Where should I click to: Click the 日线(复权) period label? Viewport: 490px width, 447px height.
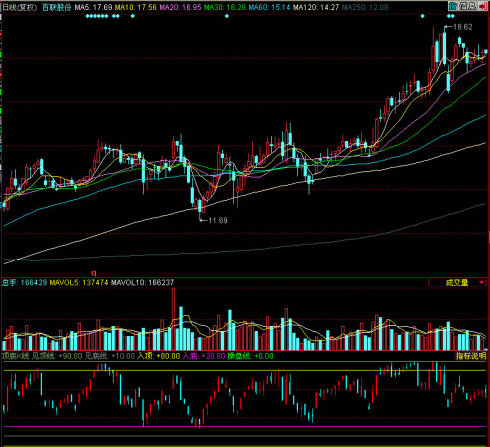click(x=20, y=7)
